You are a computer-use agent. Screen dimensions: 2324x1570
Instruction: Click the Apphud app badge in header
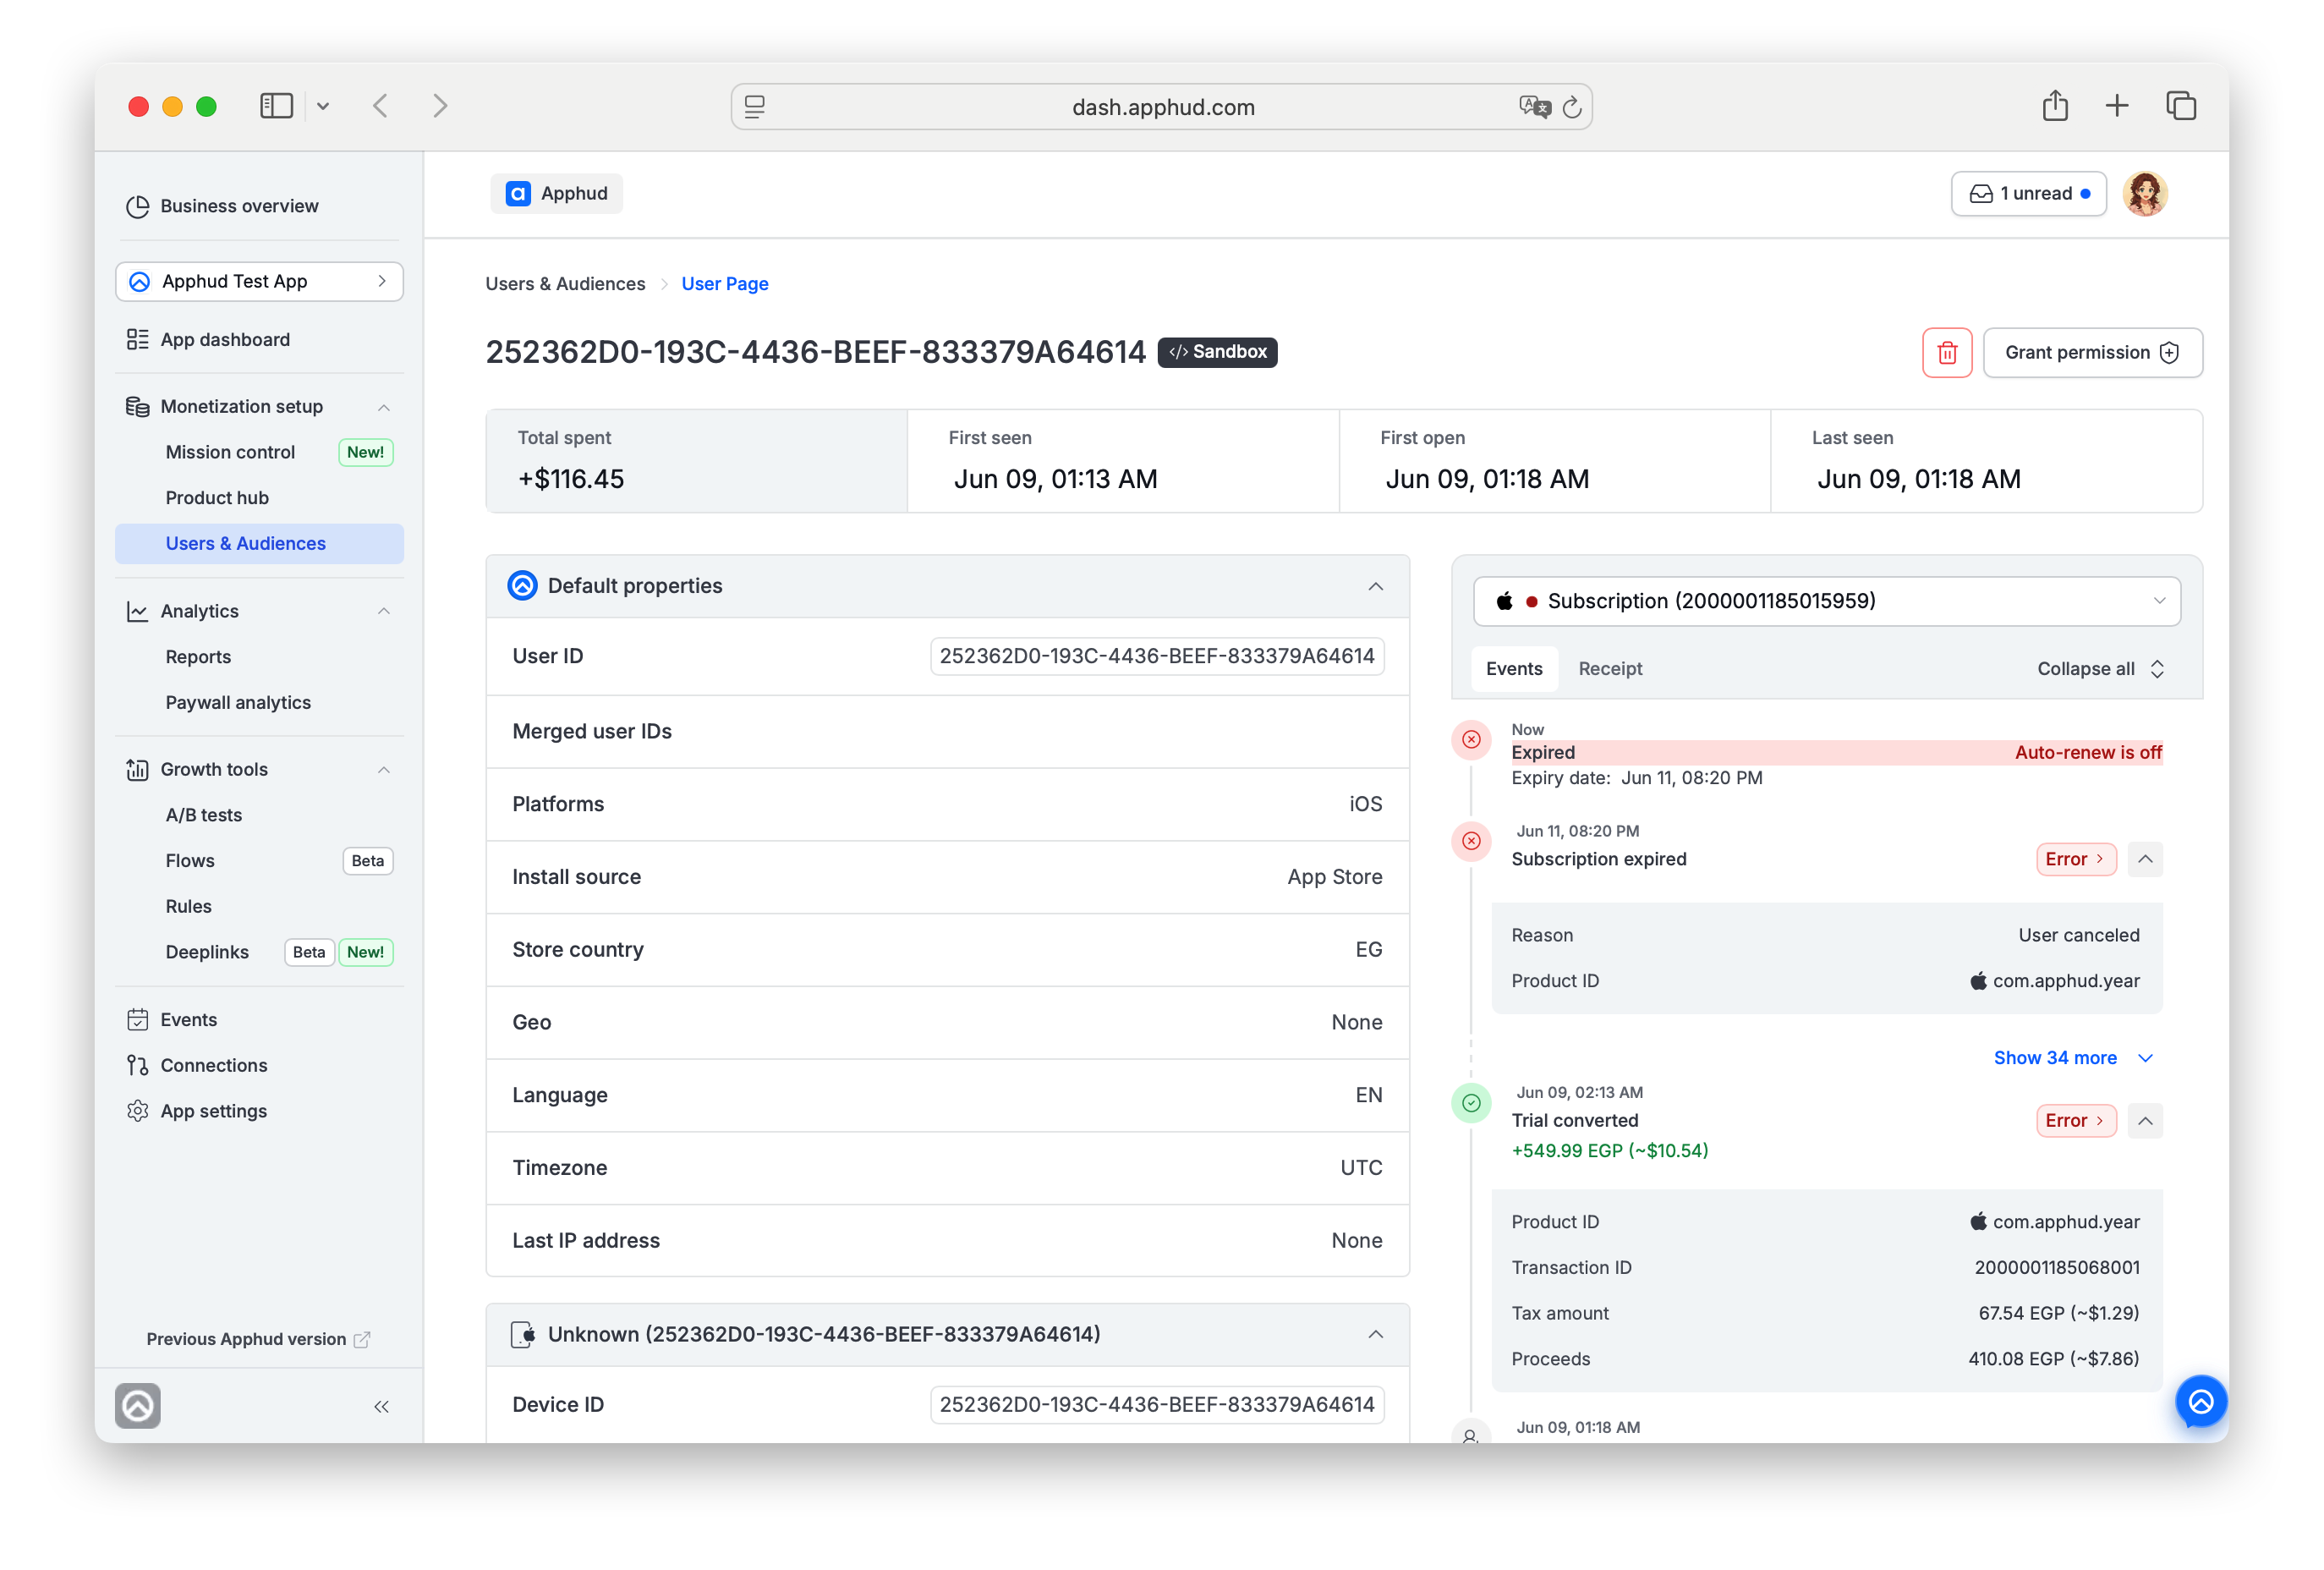(557, 194)
